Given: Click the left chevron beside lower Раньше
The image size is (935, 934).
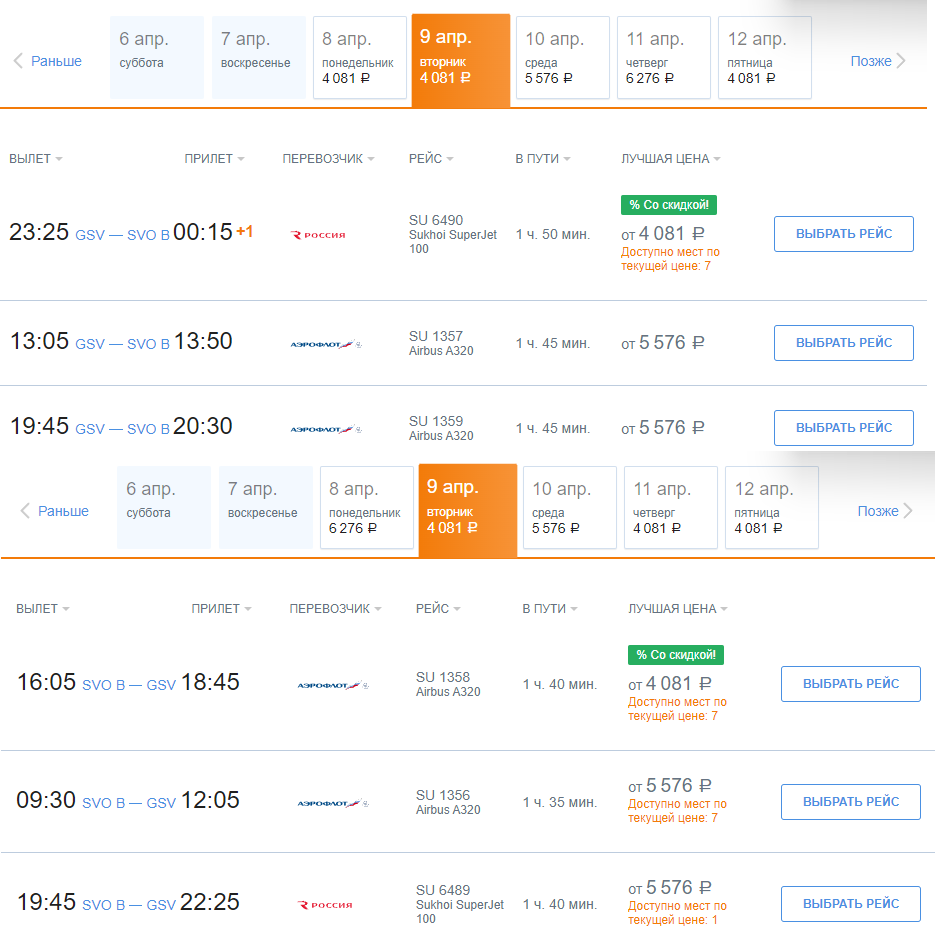Looking at the screenshot, I should click(25, 511).
